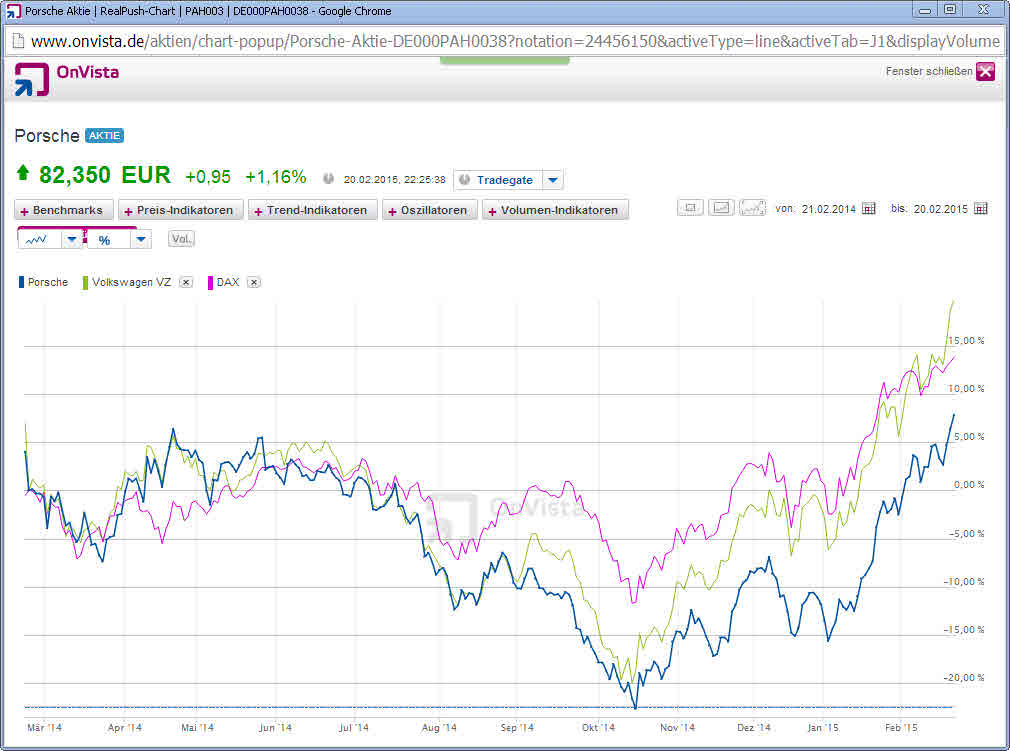Open the 'von' date calendar picker

(x=869, y=209)
